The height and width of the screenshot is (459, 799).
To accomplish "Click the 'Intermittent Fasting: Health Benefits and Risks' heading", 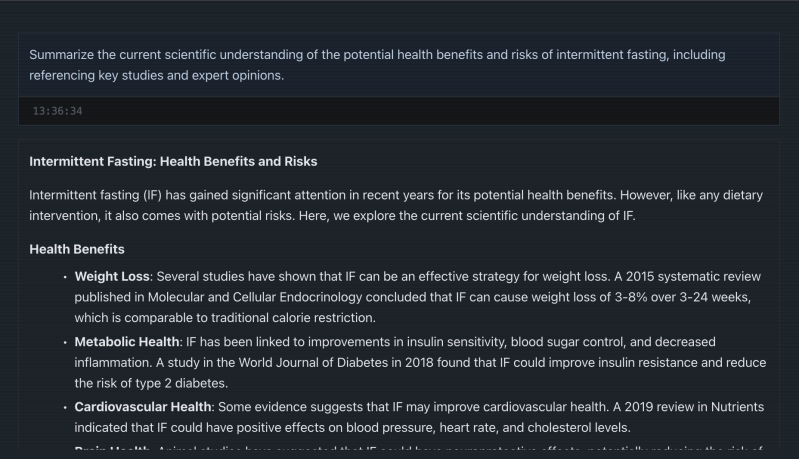I will (173, 161).
